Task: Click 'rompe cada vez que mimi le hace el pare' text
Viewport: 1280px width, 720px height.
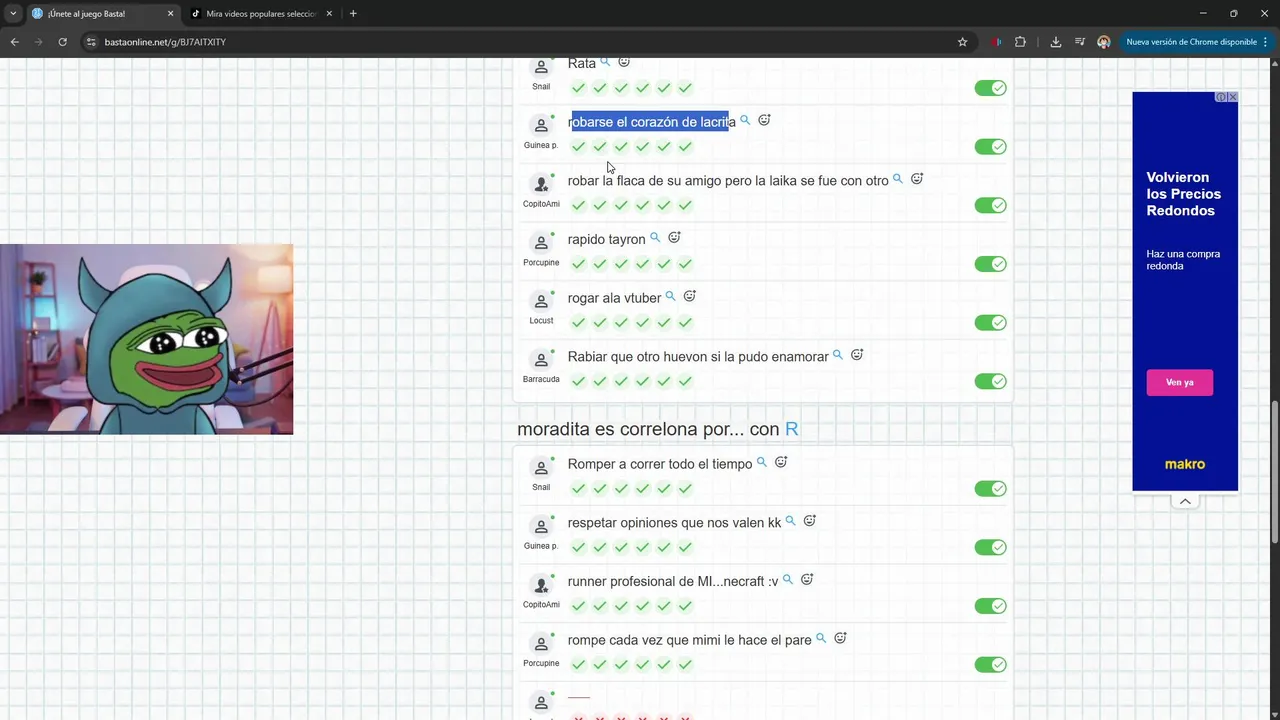Action: click(690, 640)
